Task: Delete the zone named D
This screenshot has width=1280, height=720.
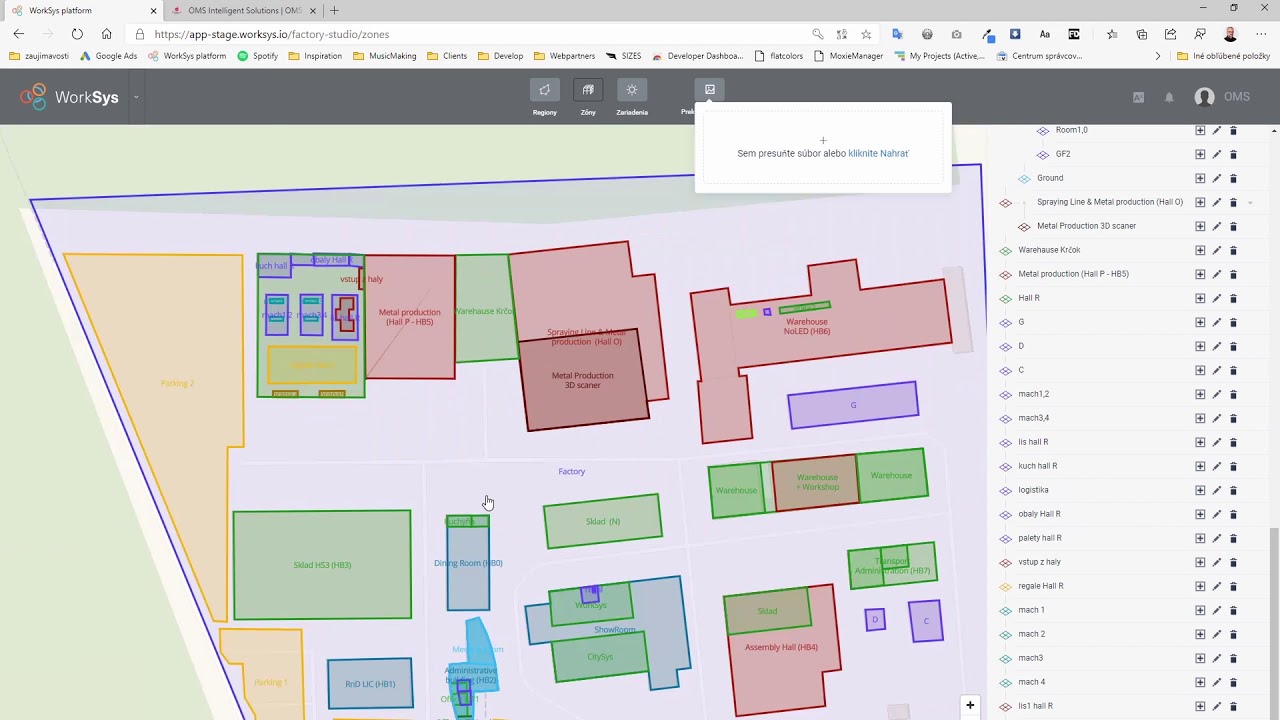Action: click(1233, 346)
